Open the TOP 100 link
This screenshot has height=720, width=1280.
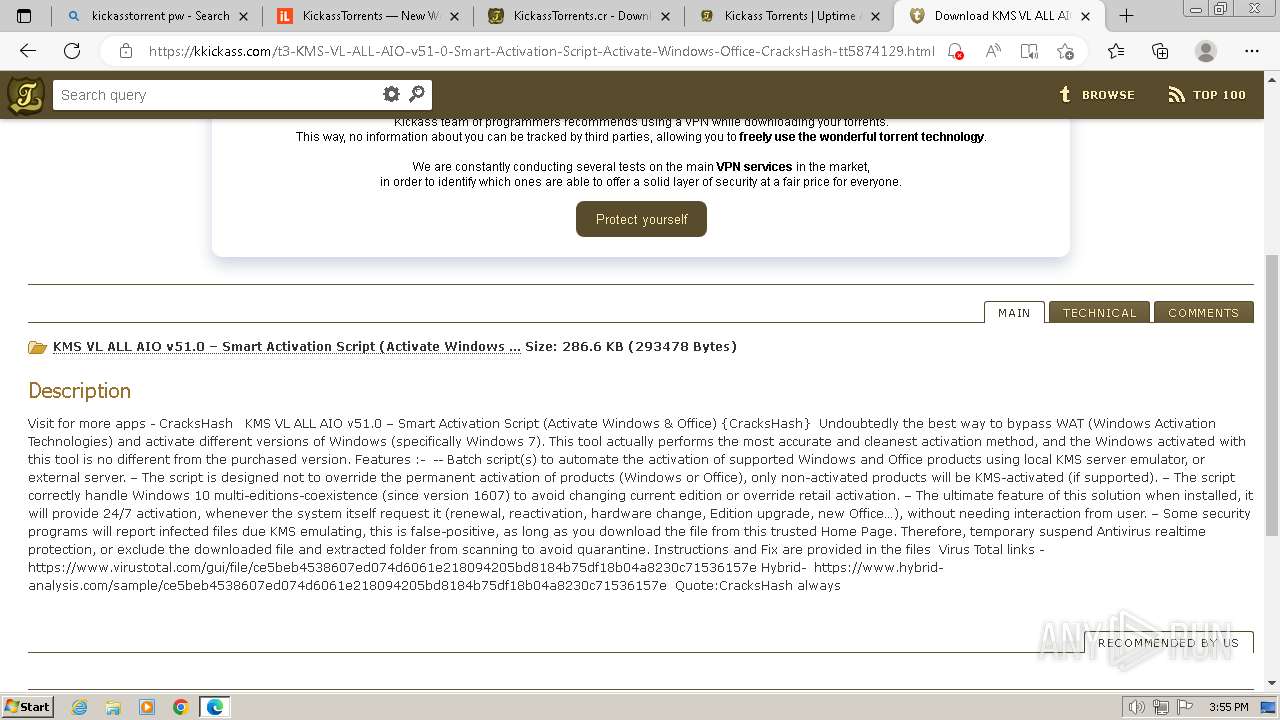point(1207,95)
